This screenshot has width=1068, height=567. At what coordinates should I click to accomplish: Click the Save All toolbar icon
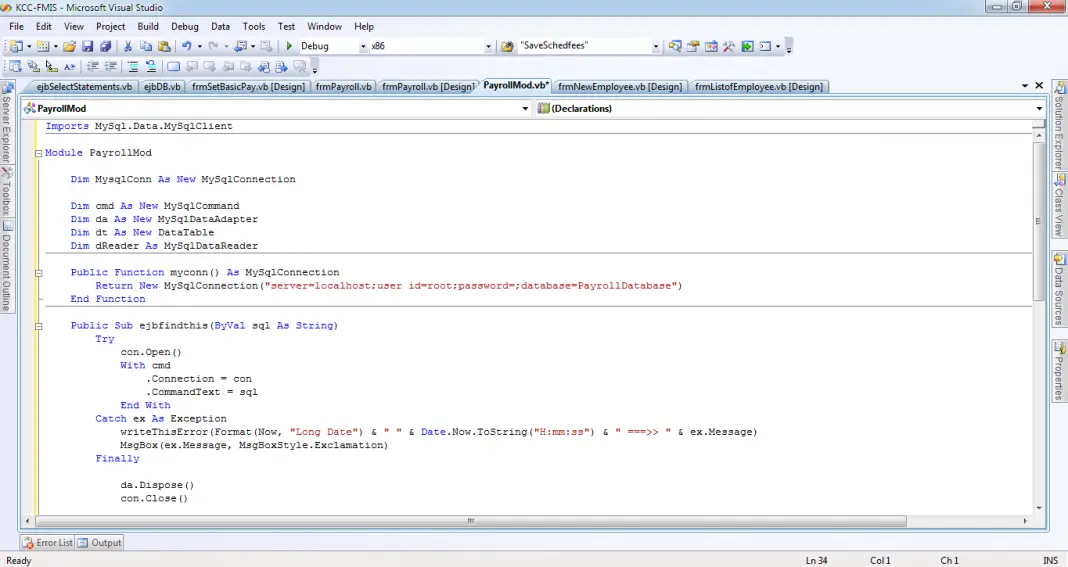tap(104, 46)
